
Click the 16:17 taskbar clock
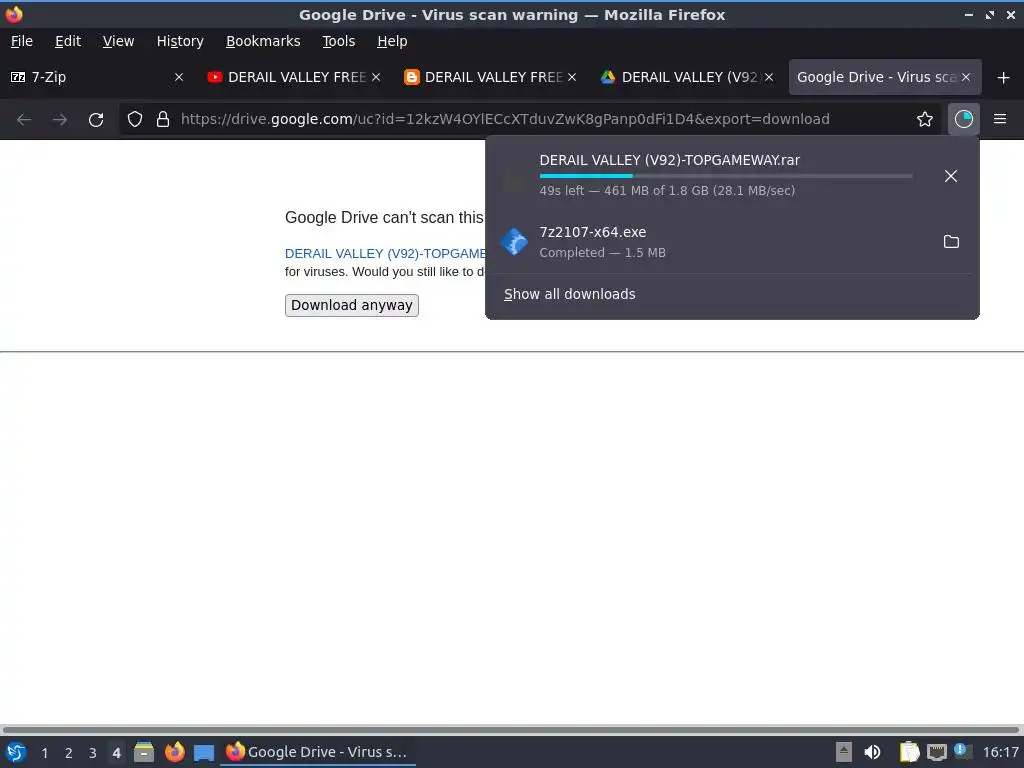(x=1000, y=752)
